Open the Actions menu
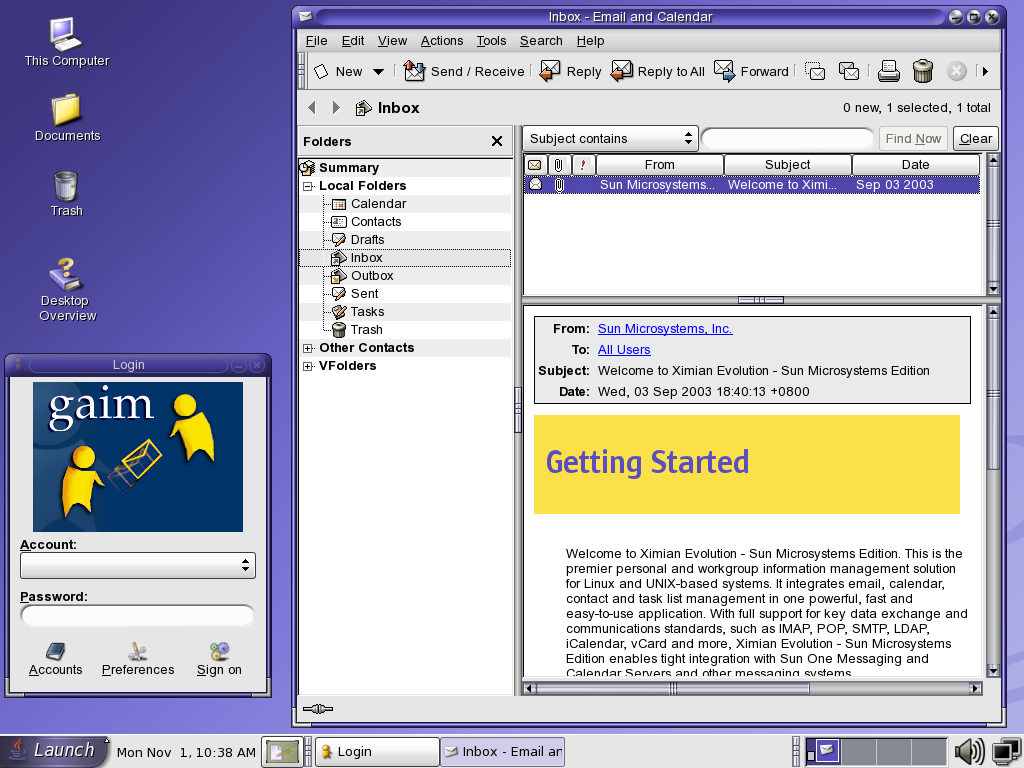 [441, 40]
